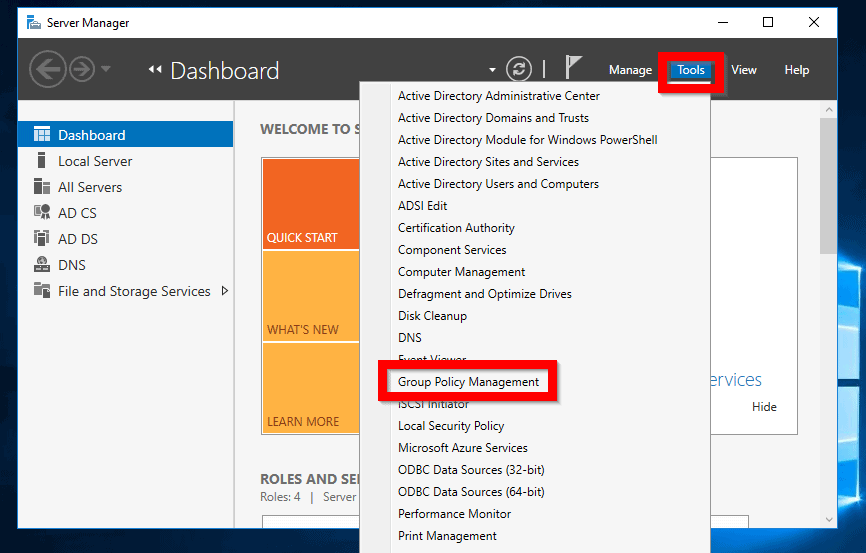This screenshot has width=866, height=553.
Task: Click the AD CS role icon
Action: 41,212
